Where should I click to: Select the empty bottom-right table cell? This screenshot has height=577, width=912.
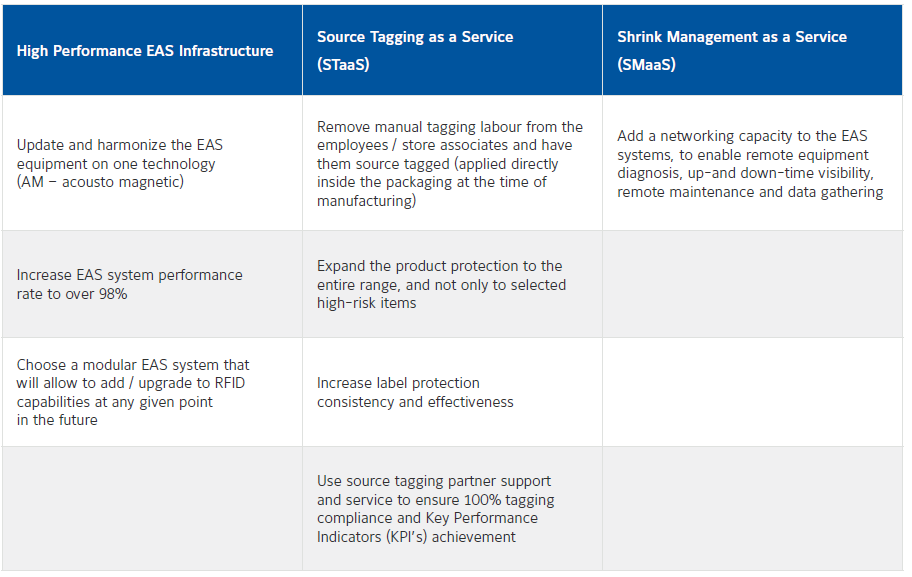point(753,508)
